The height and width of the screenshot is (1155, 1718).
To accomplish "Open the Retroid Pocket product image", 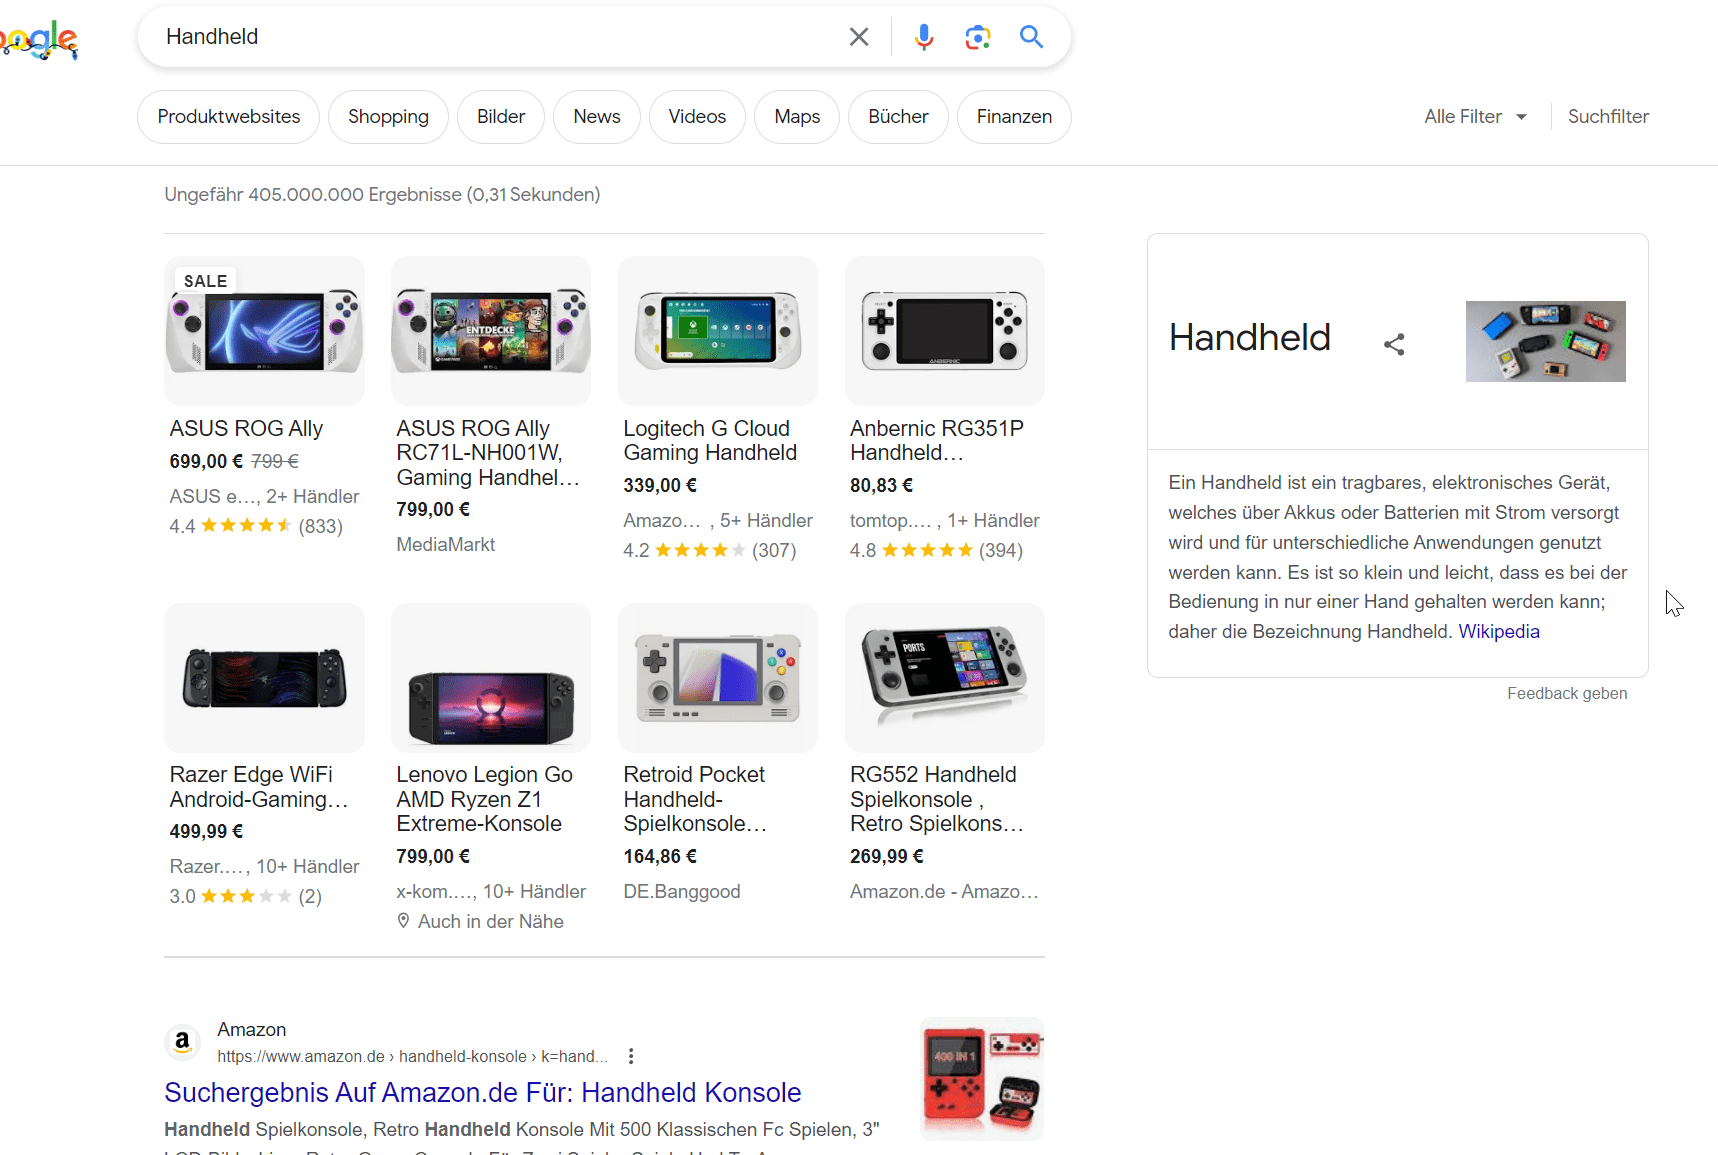I will coord(718,678).
